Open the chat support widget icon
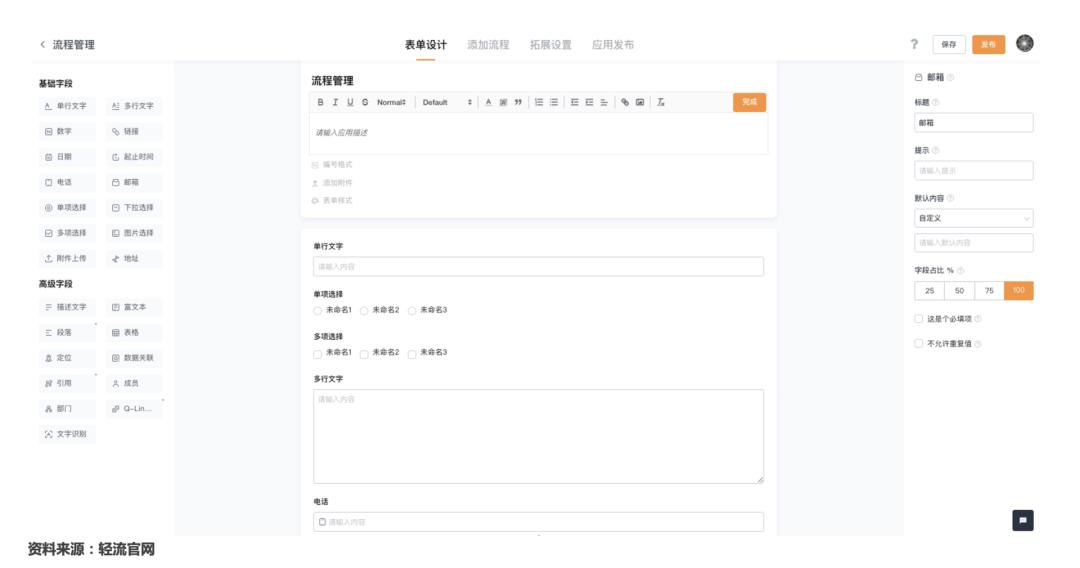1080x568 pixels. click(1023, 520)
